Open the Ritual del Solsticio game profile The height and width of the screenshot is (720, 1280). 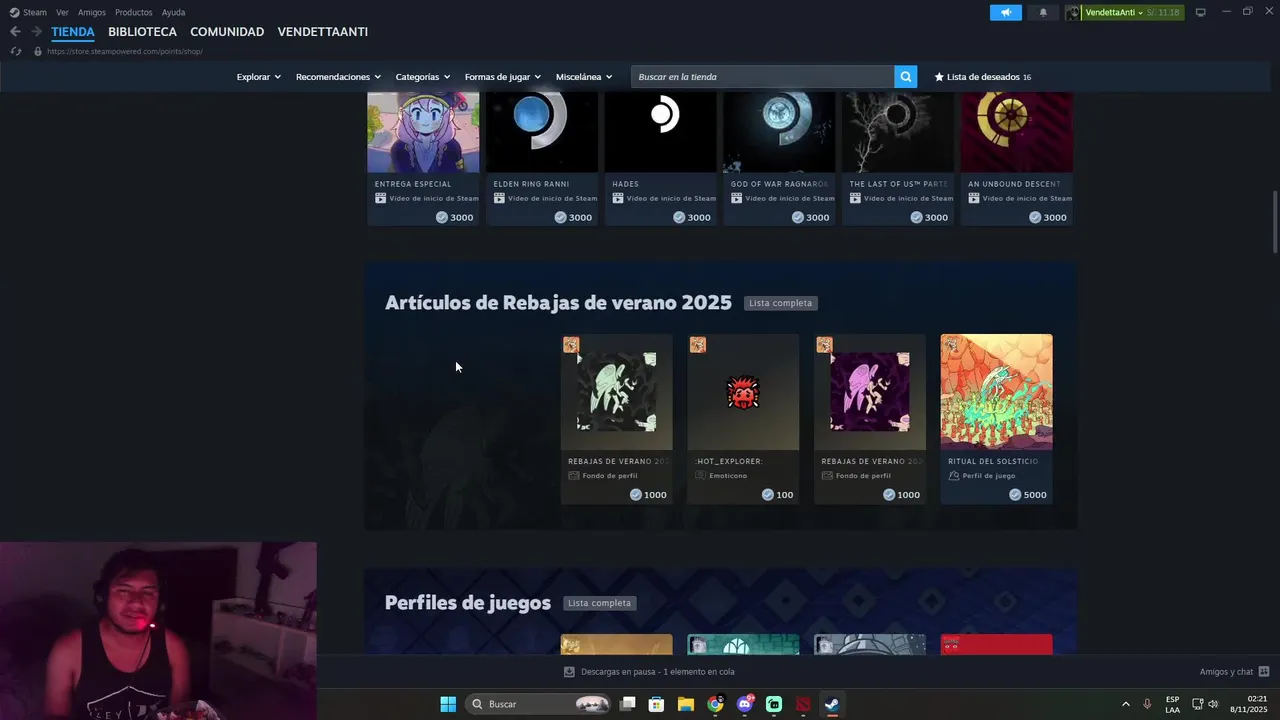pyautogui.click(x=996, y=419)
